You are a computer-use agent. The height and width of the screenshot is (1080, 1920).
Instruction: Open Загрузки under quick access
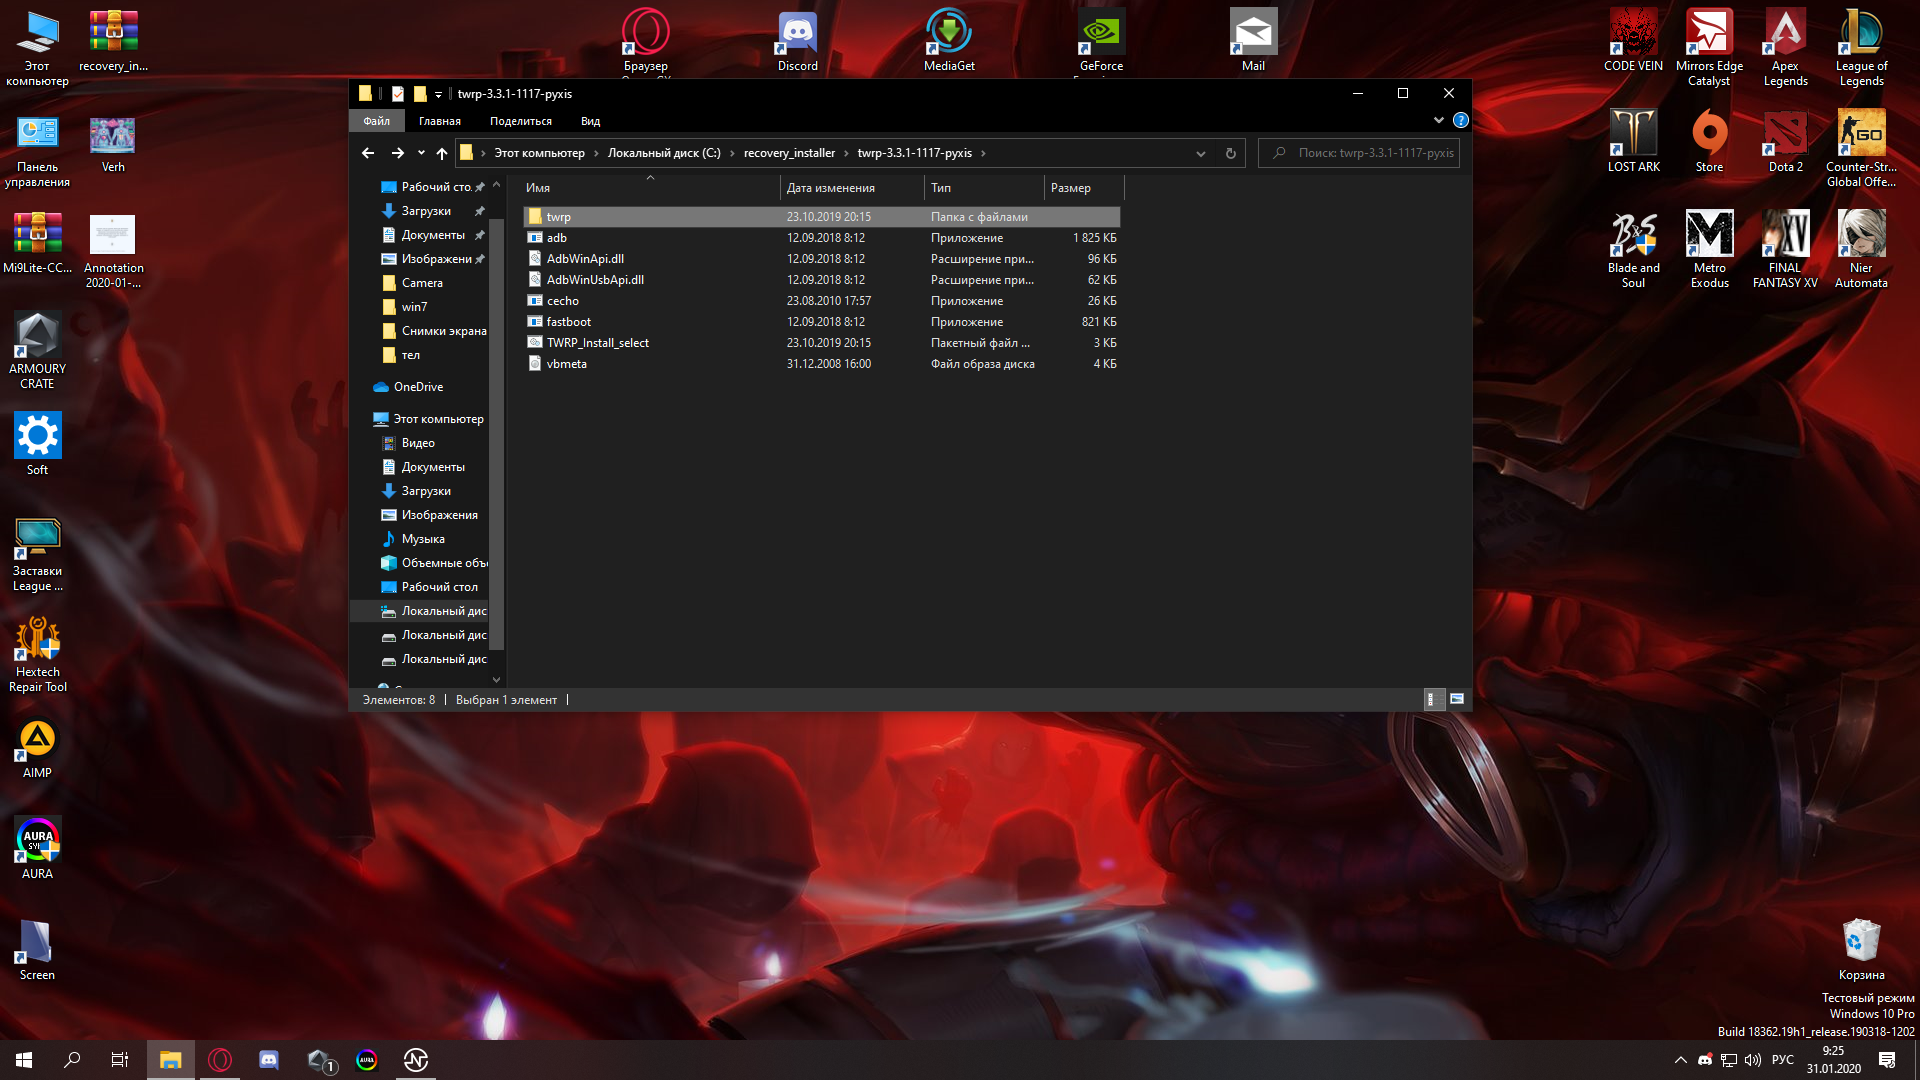[426, 211]
